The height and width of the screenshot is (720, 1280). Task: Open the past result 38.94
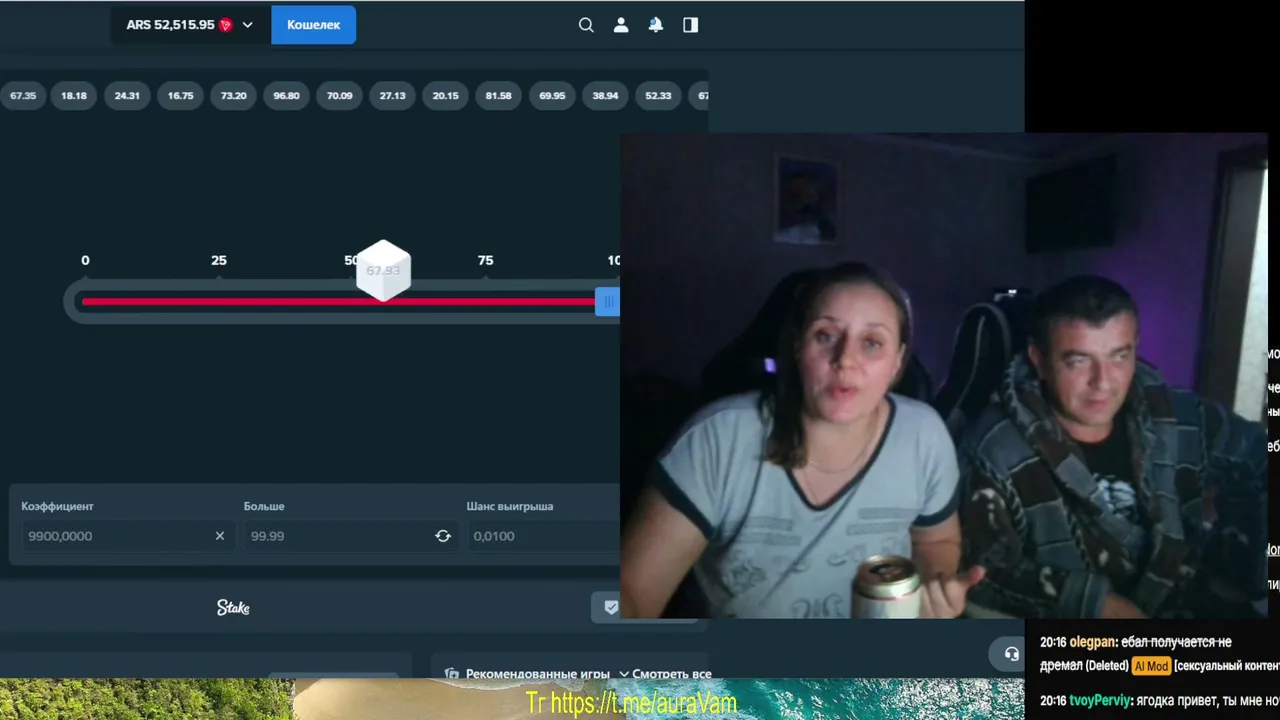tap(605, 96)
